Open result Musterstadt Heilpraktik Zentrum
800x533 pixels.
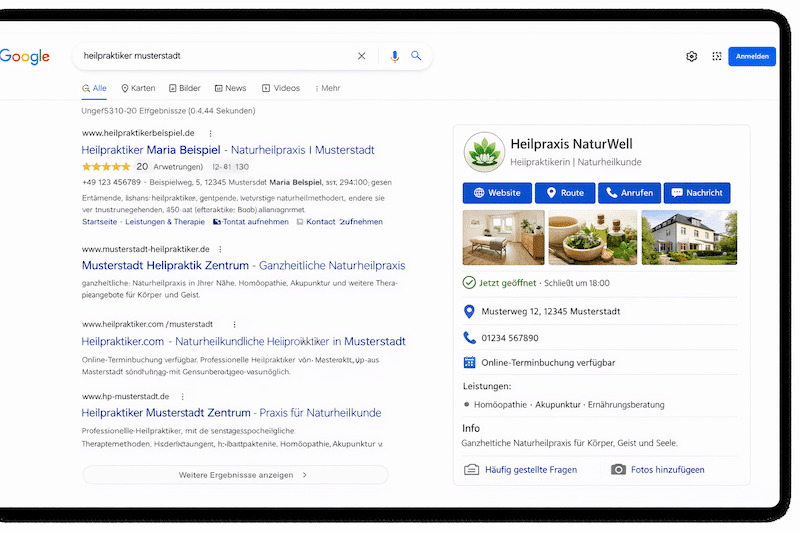pyautogui.click(x=243, y=266)
